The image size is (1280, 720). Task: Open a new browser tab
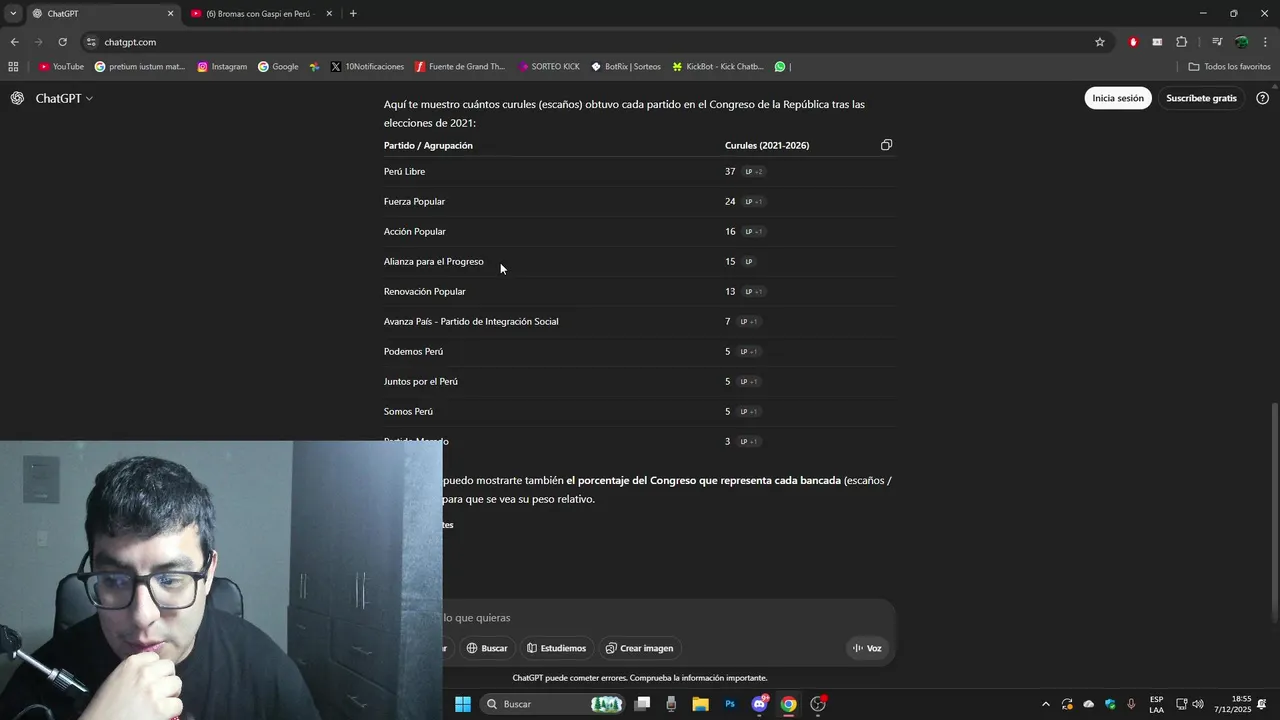(353, 14)
